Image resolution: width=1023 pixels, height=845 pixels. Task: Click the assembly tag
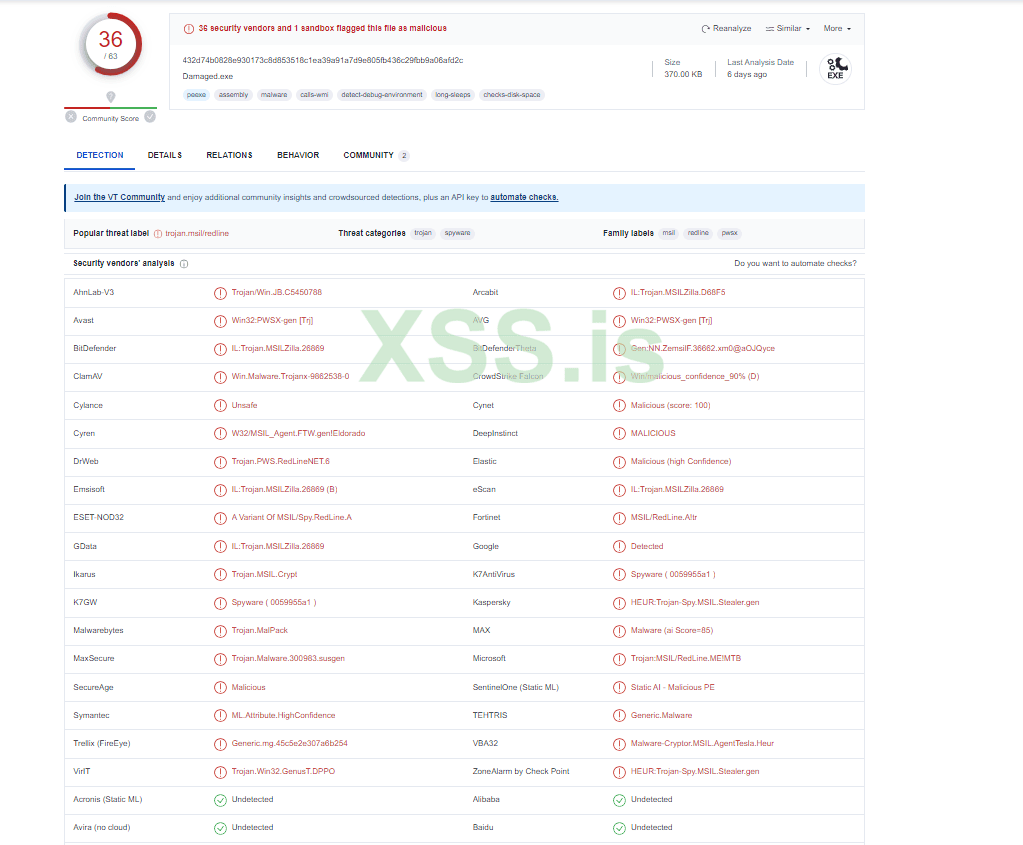coord(234,95)
